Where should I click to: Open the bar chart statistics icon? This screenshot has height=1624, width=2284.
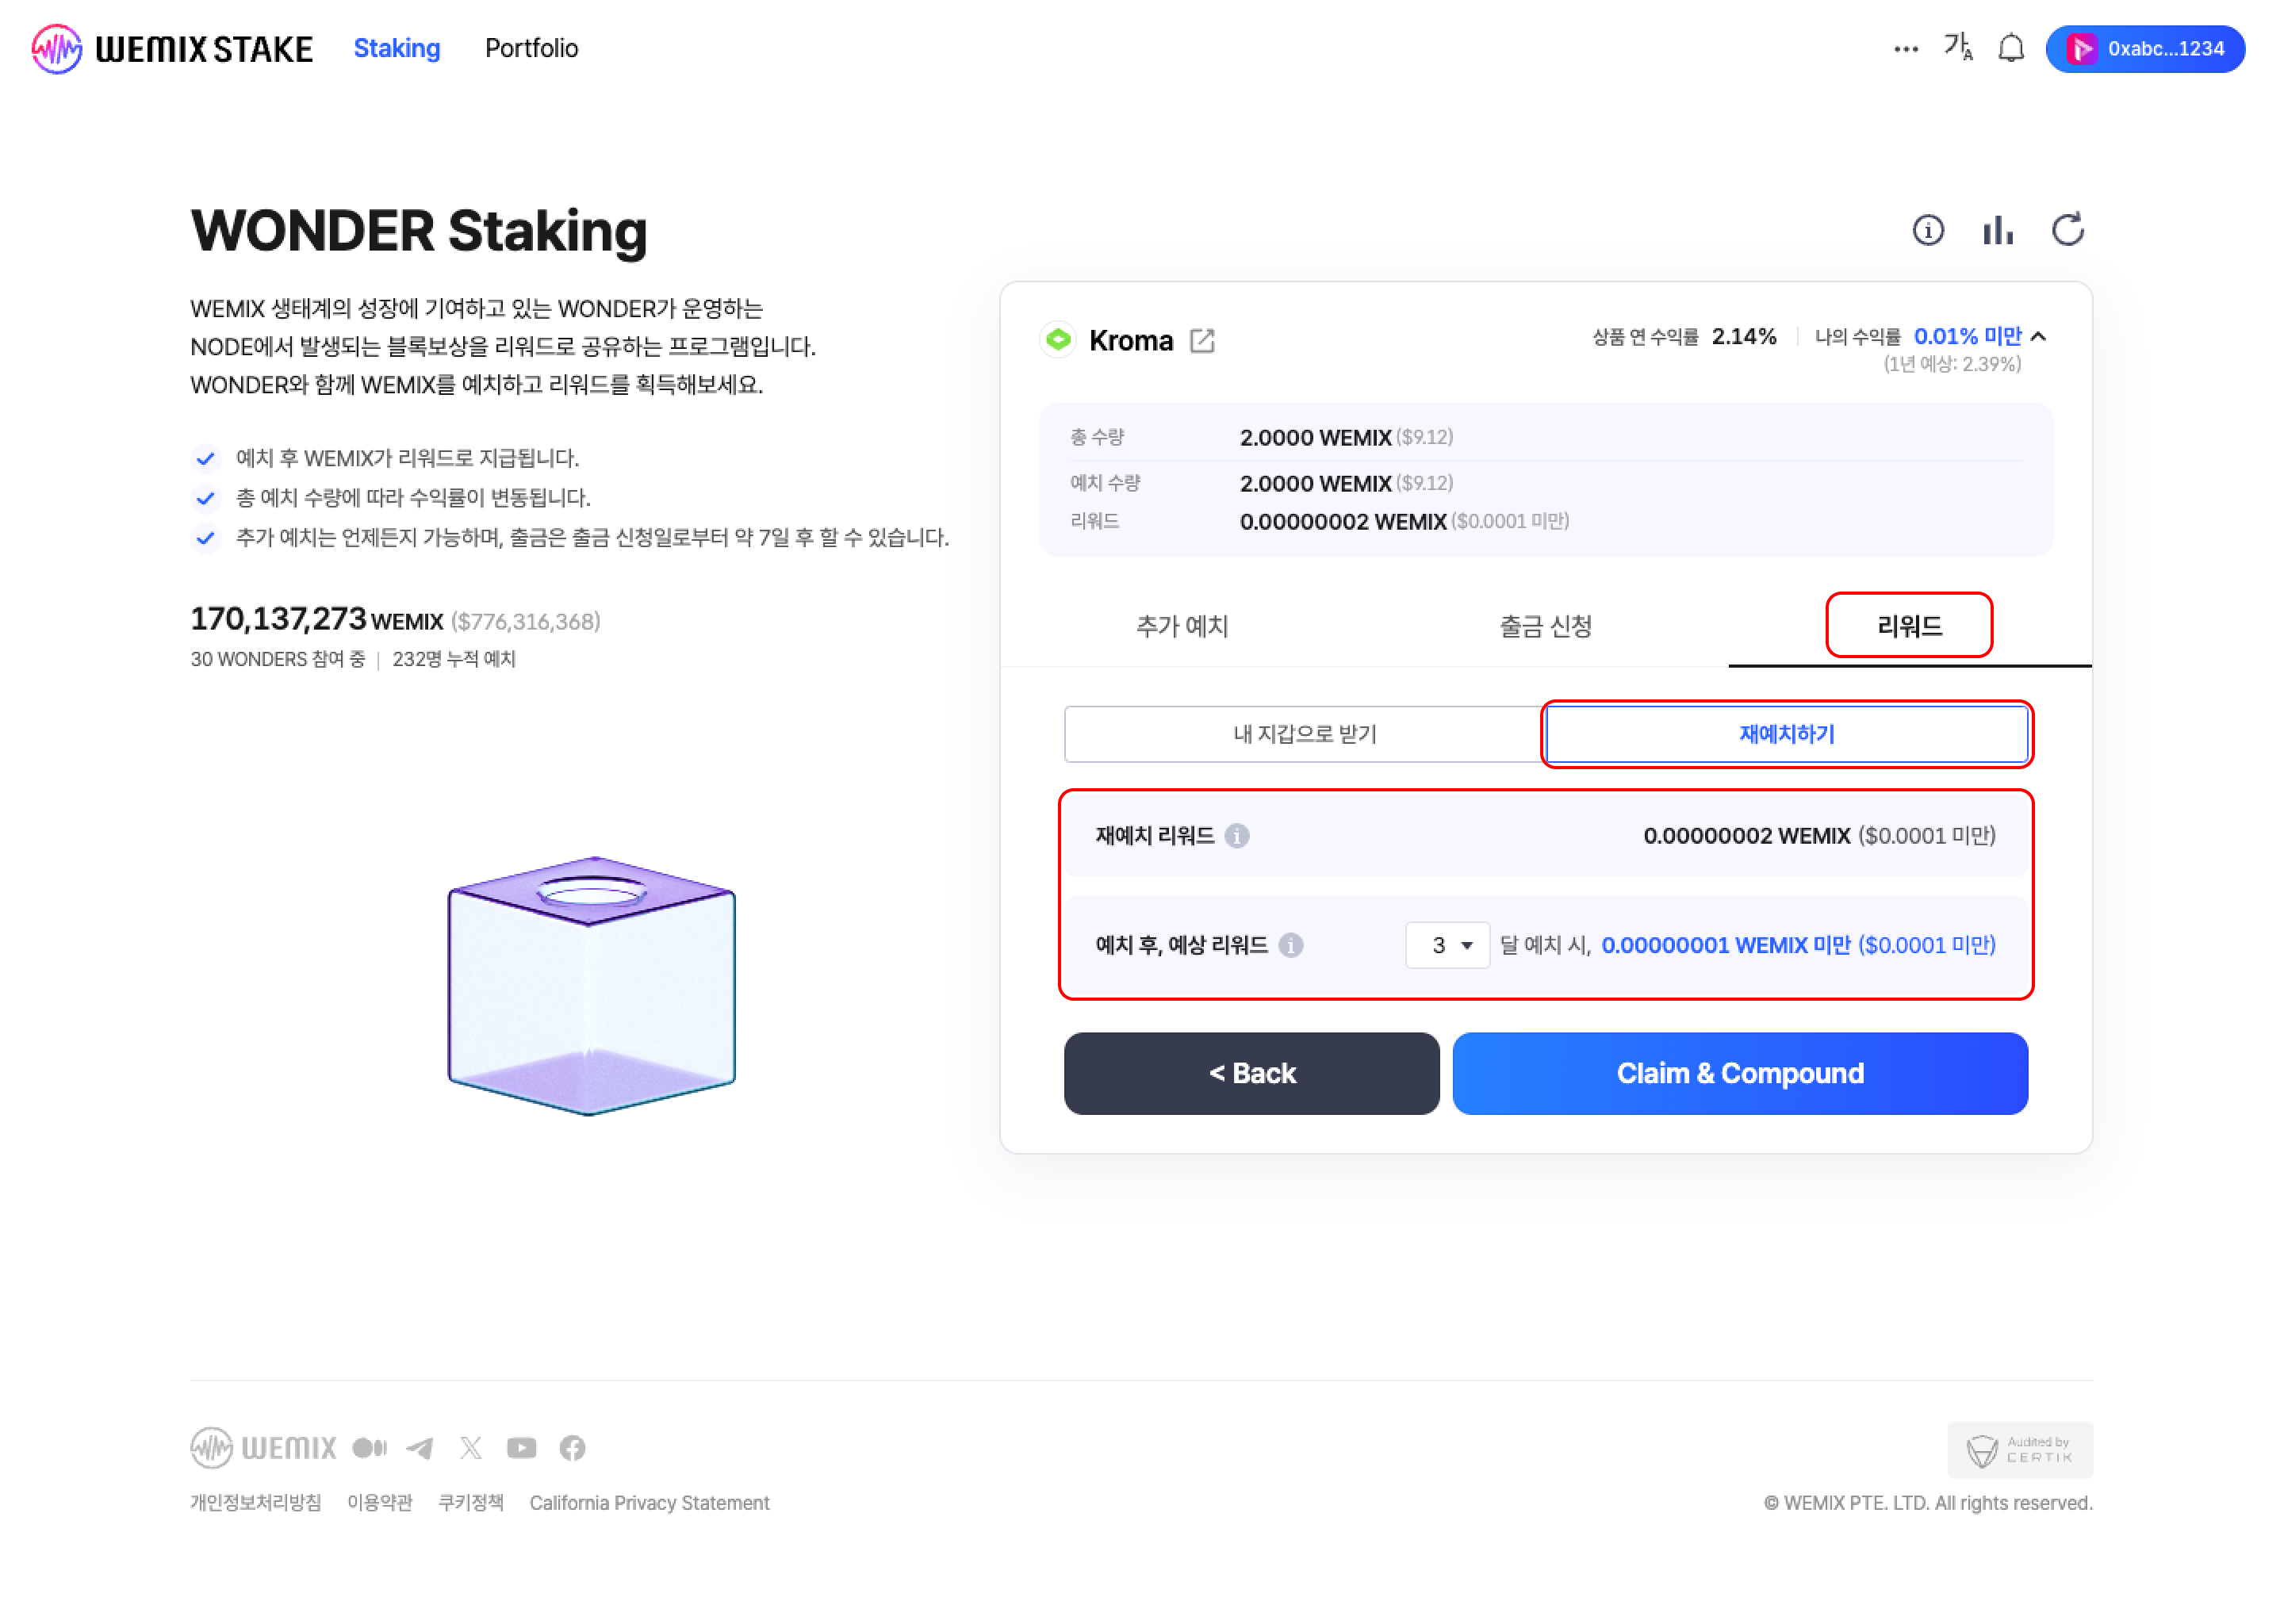[1997, 230]
